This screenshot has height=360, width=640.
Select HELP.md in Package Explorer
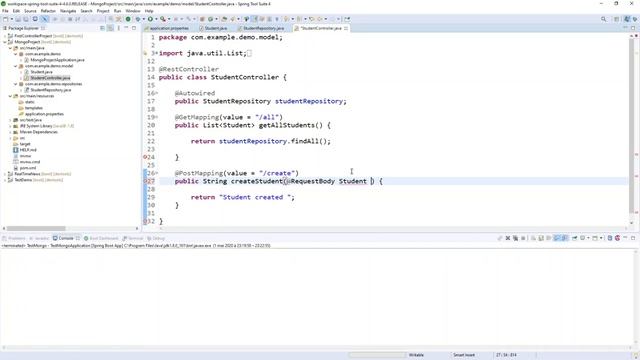[x=28, y=150]
